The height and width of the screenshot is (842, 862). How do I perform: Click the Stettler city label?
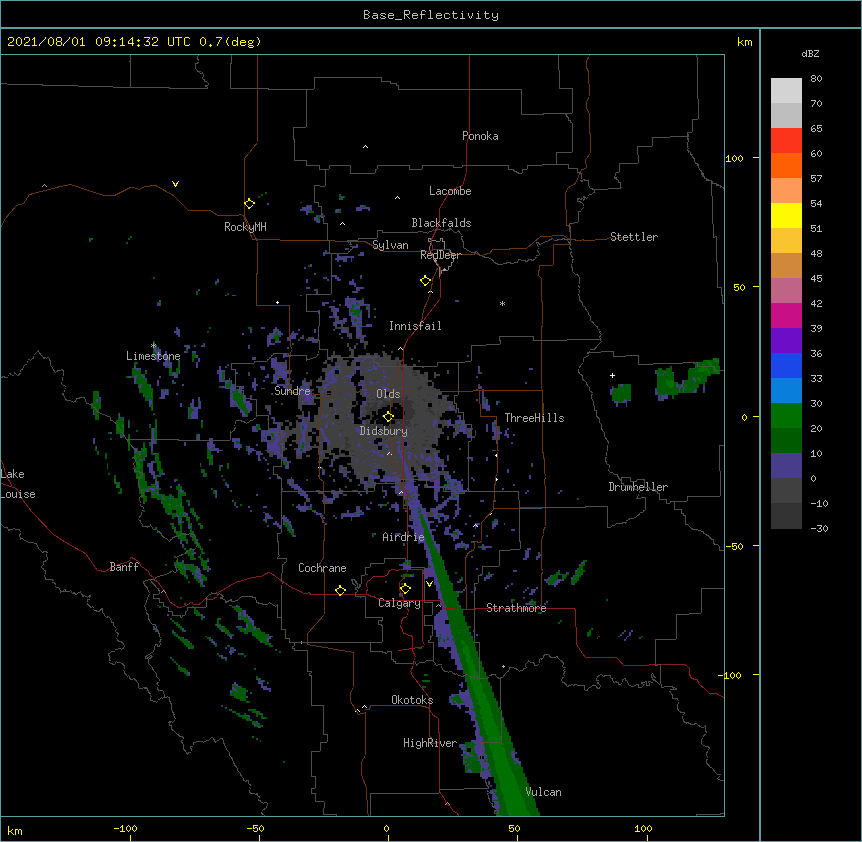(x=634, y=237)
